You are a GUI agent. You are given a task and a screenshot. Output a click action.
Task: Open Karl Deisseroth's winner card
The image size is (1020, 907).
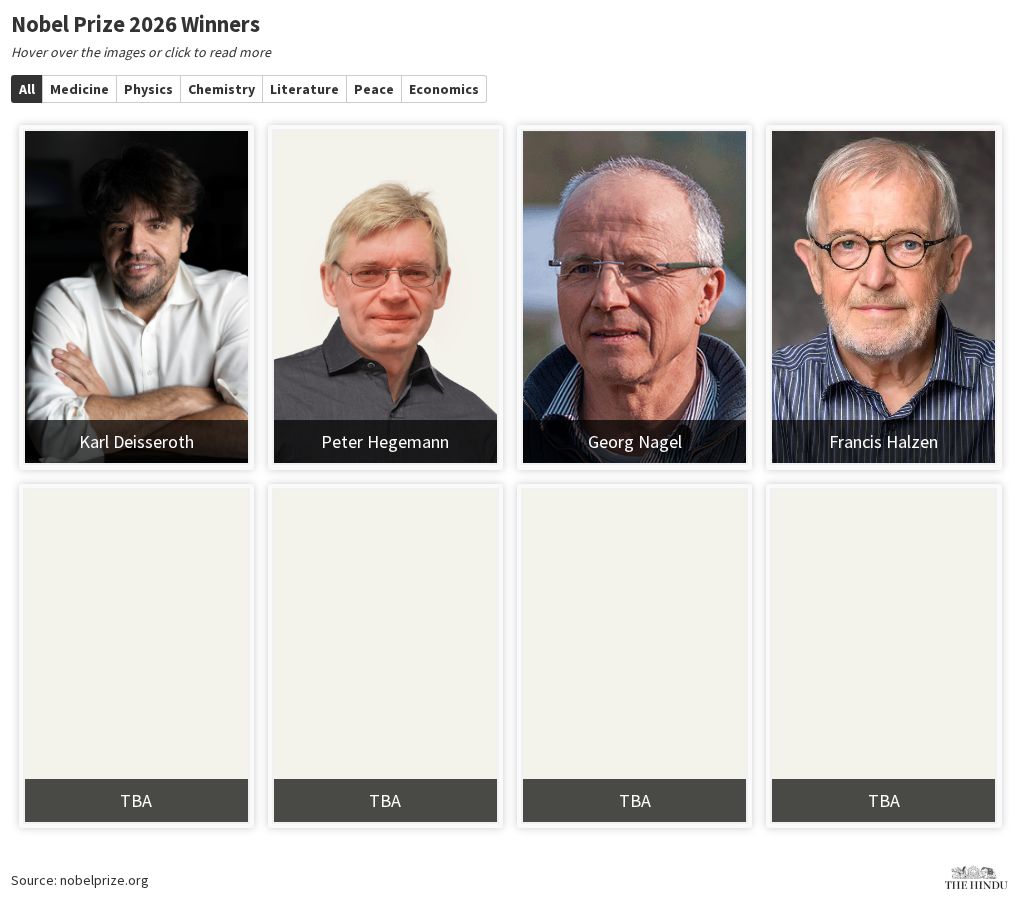point(137,297)
